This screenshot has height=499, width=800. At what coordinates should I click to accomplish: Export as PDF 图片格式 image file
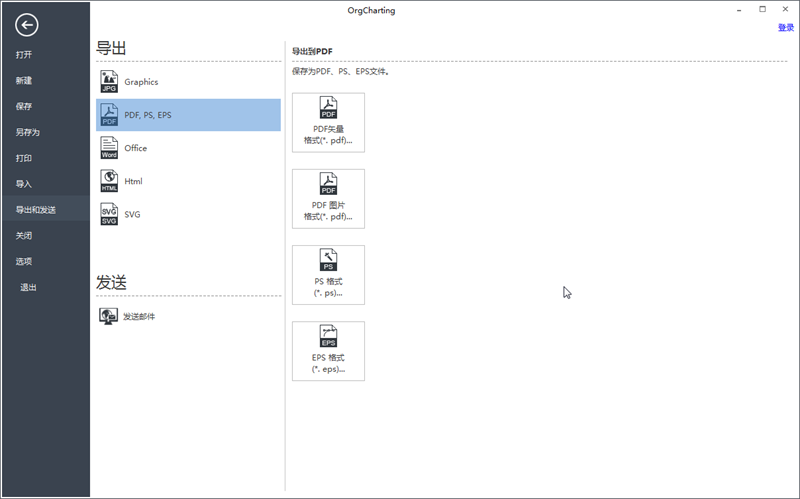[x=328, y=198]
